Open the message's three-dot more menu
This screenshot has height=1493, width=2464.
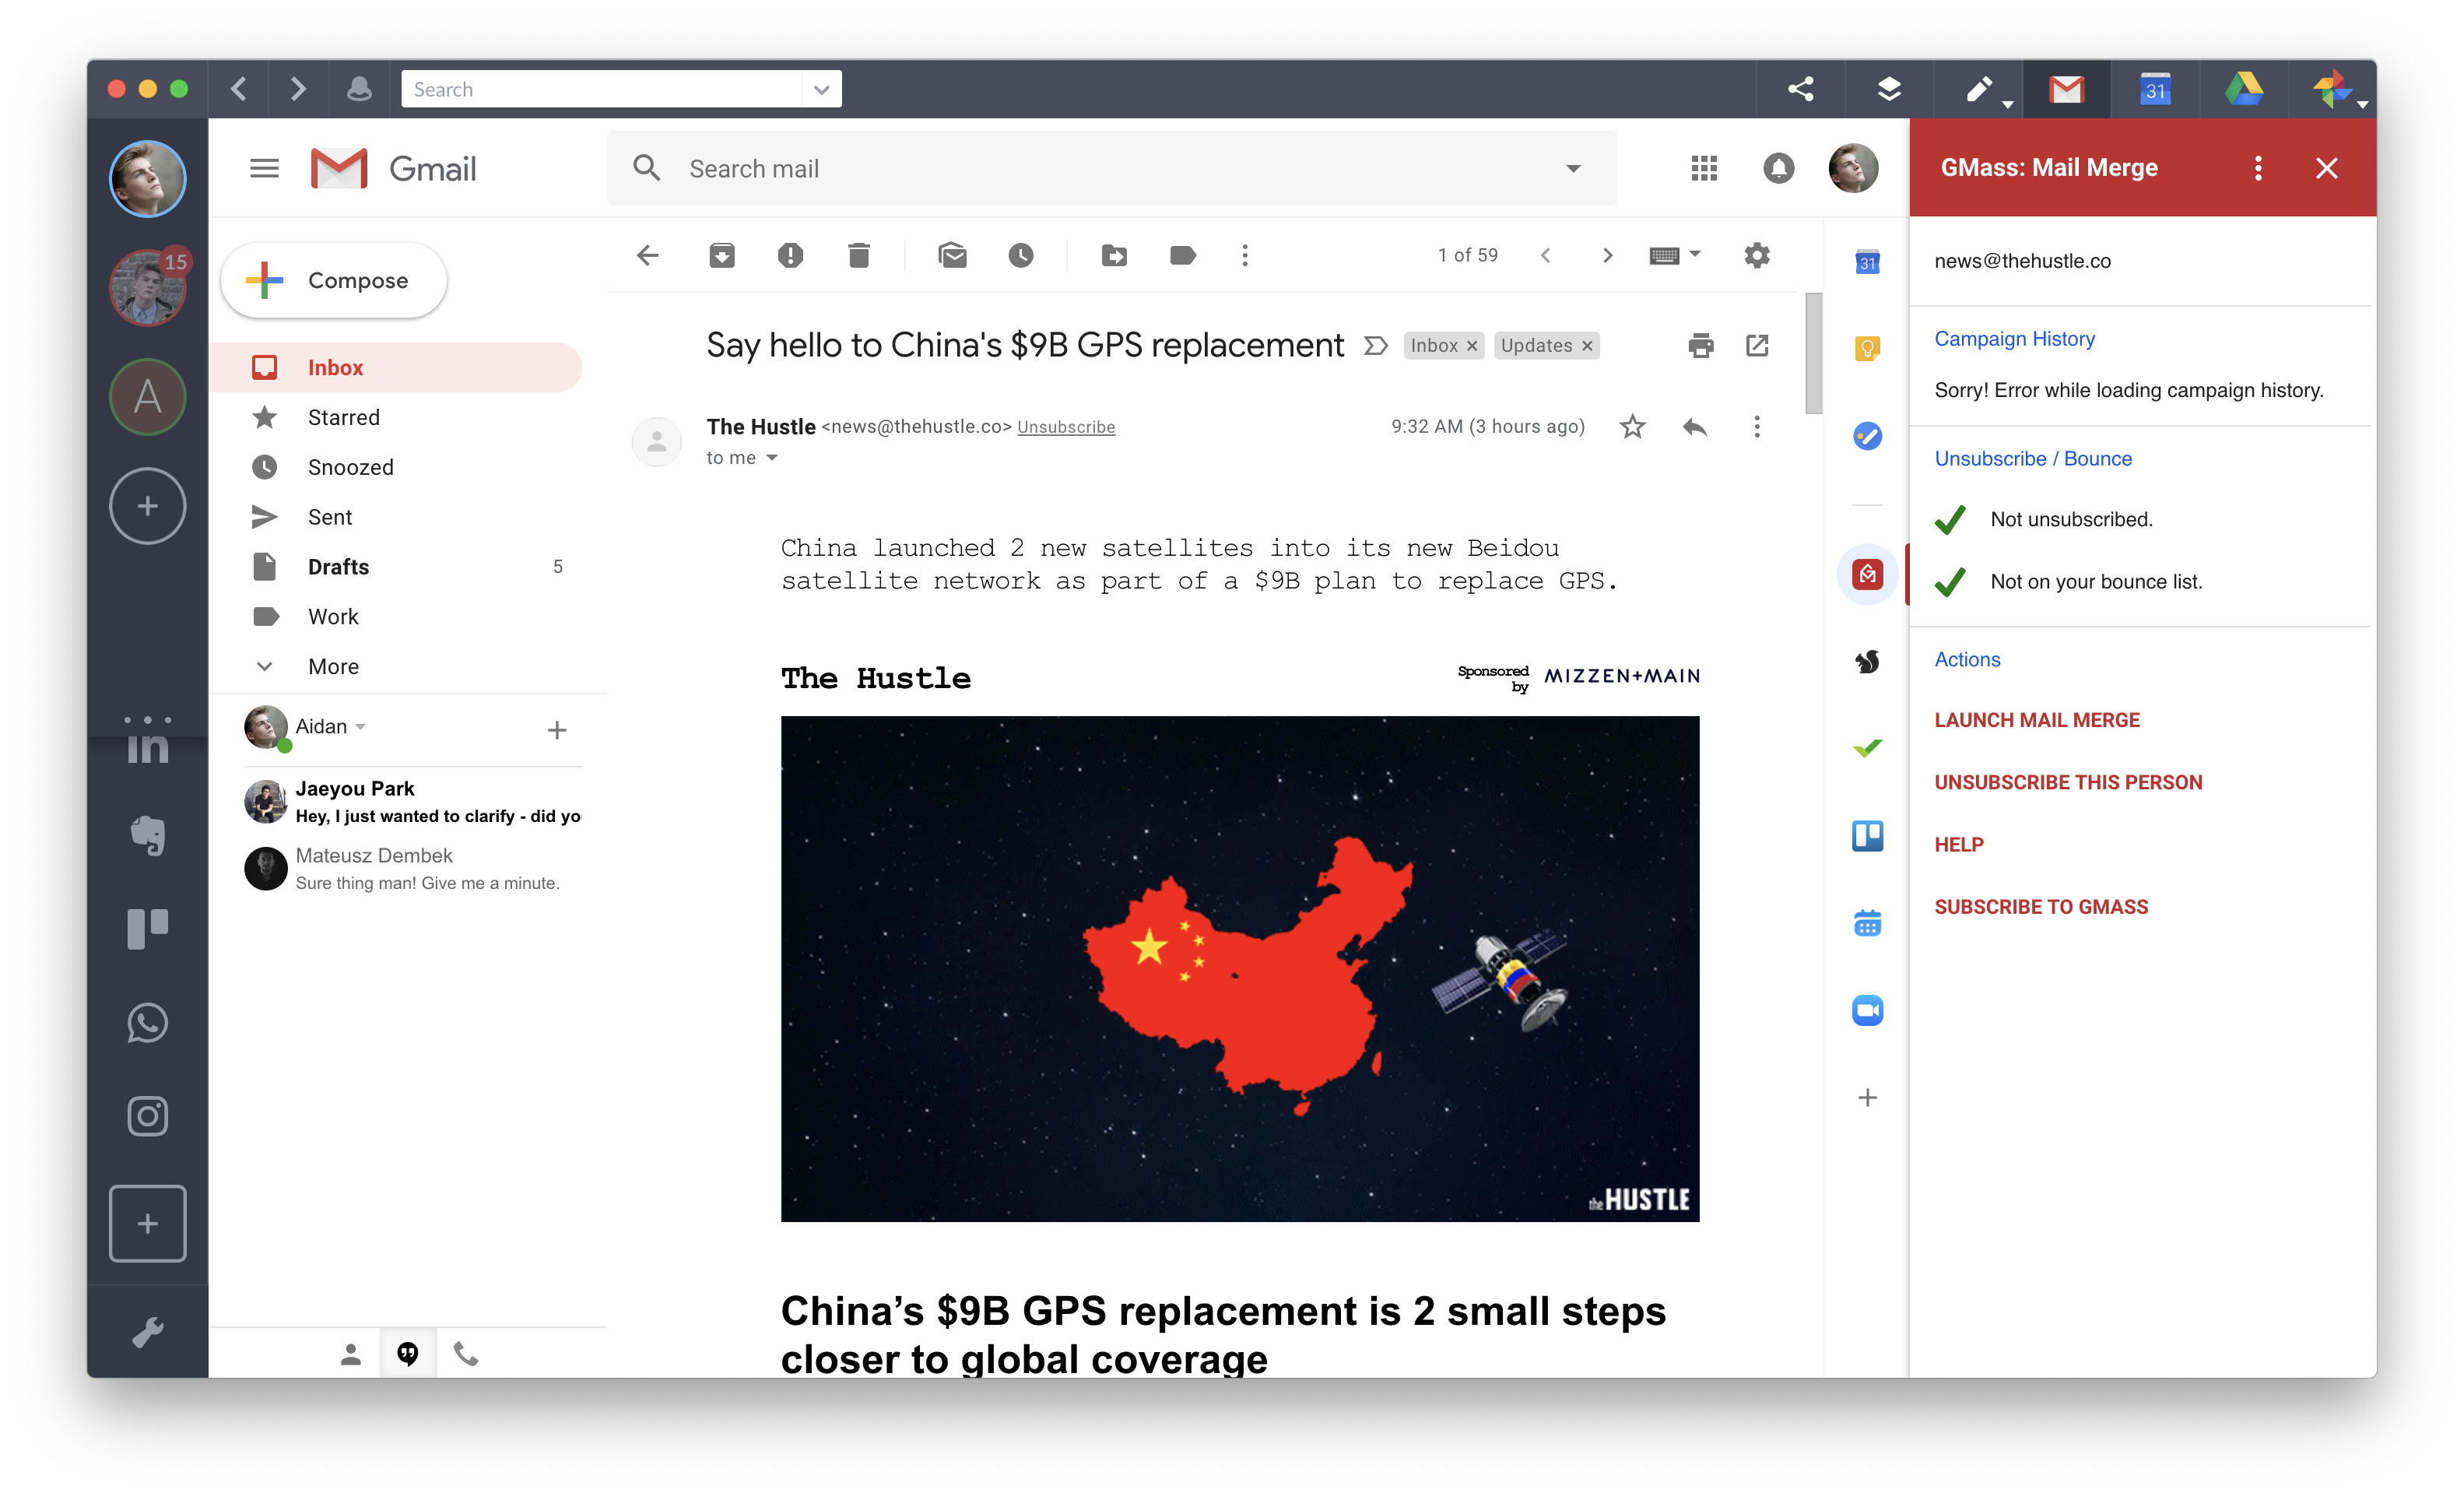pyautogui.click(x=1756, y=428)
